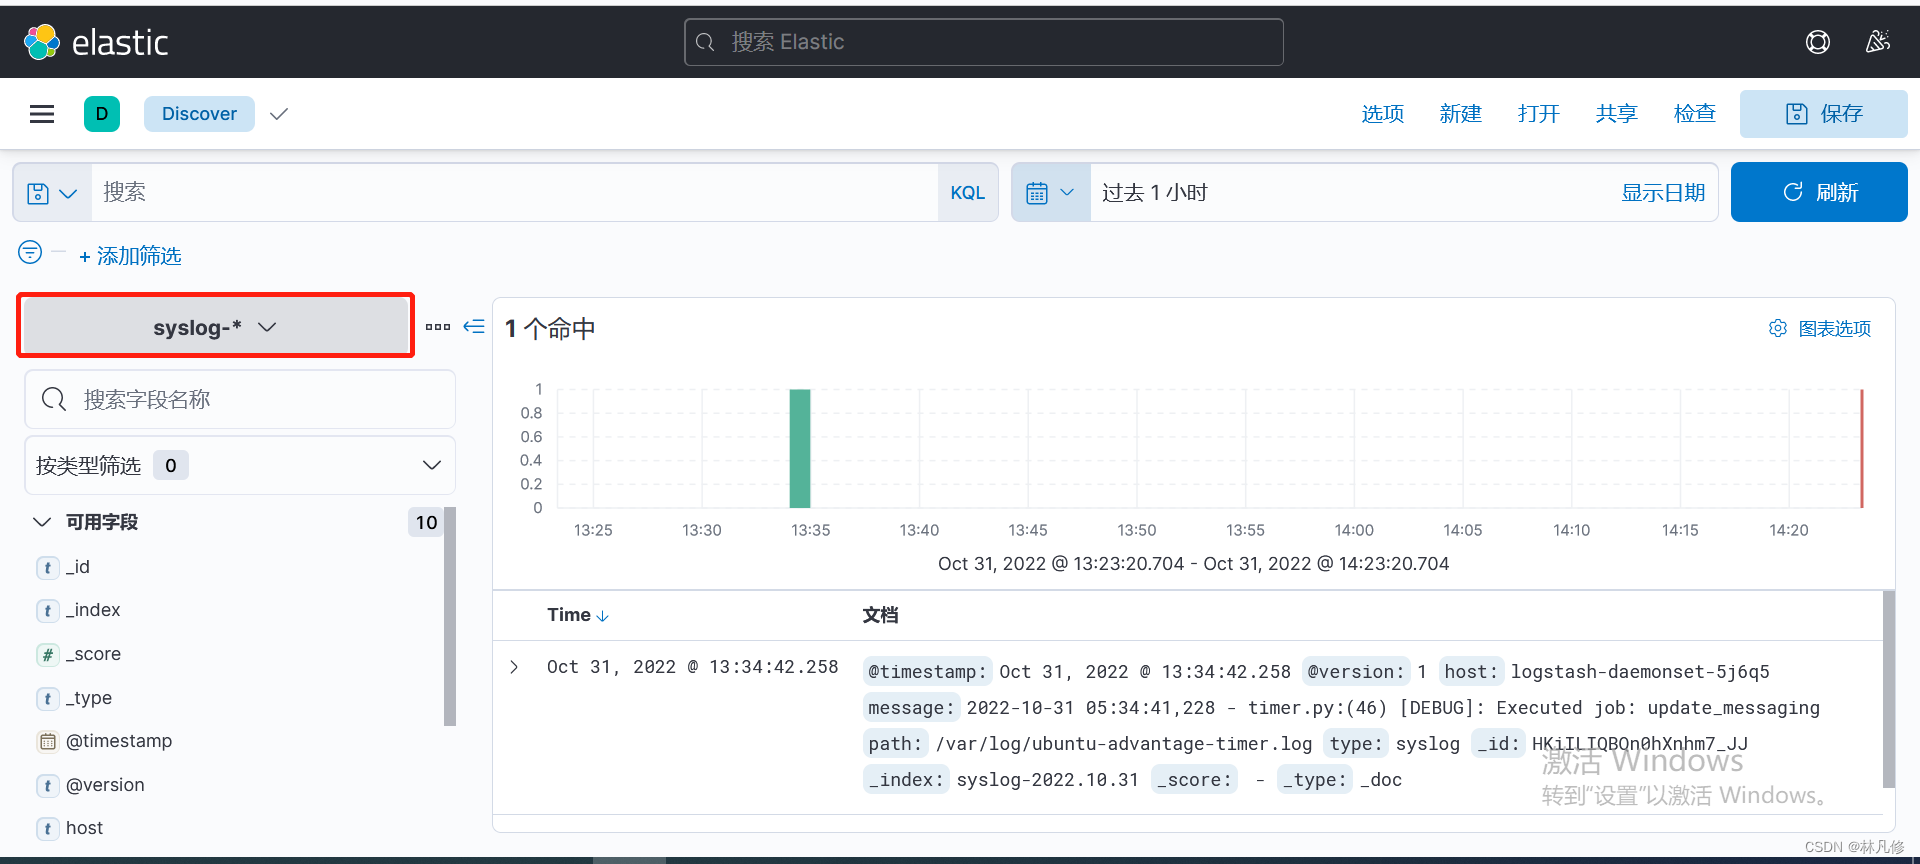Click the saved query disk icon
Viewport: 1920px width, 864px height.
[38, 193]
